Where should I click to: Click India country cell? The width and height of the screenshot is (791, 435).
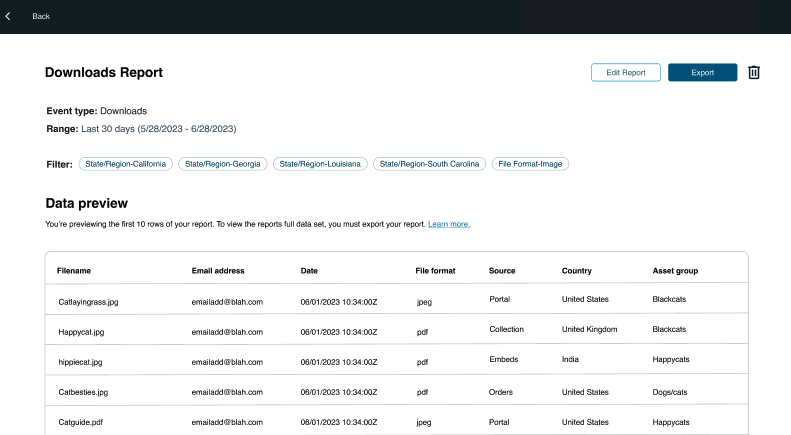coord(571,359)
